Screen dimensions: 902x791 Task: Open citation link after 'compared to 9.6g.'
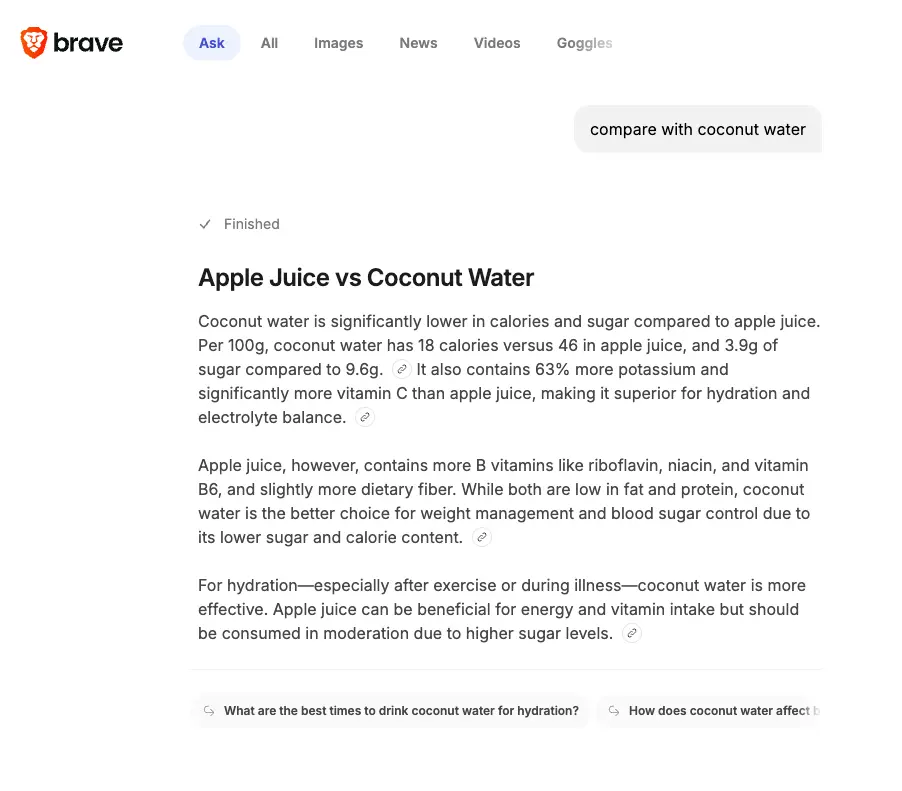click(x=402, y=369)
